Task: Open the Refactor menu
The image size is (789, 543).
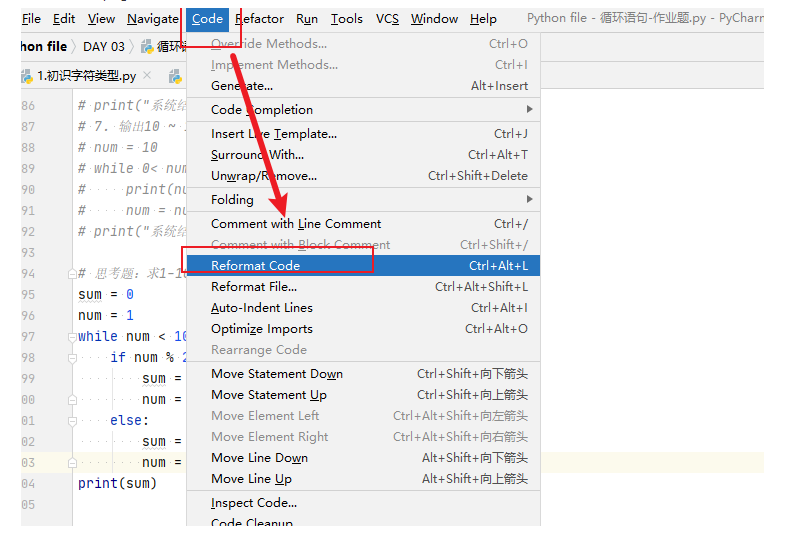Action: [259, 19]
